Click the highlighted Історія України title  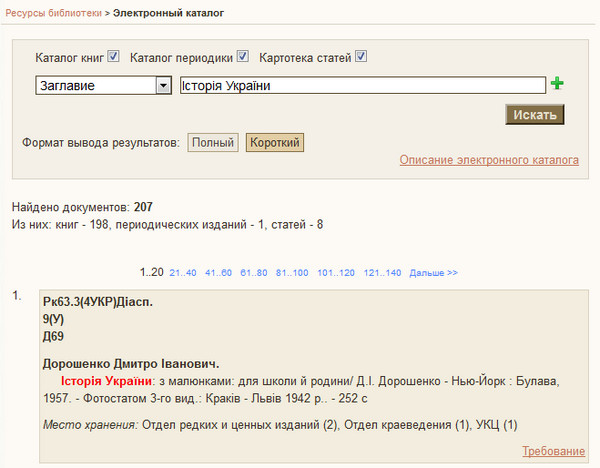(106, 381)
